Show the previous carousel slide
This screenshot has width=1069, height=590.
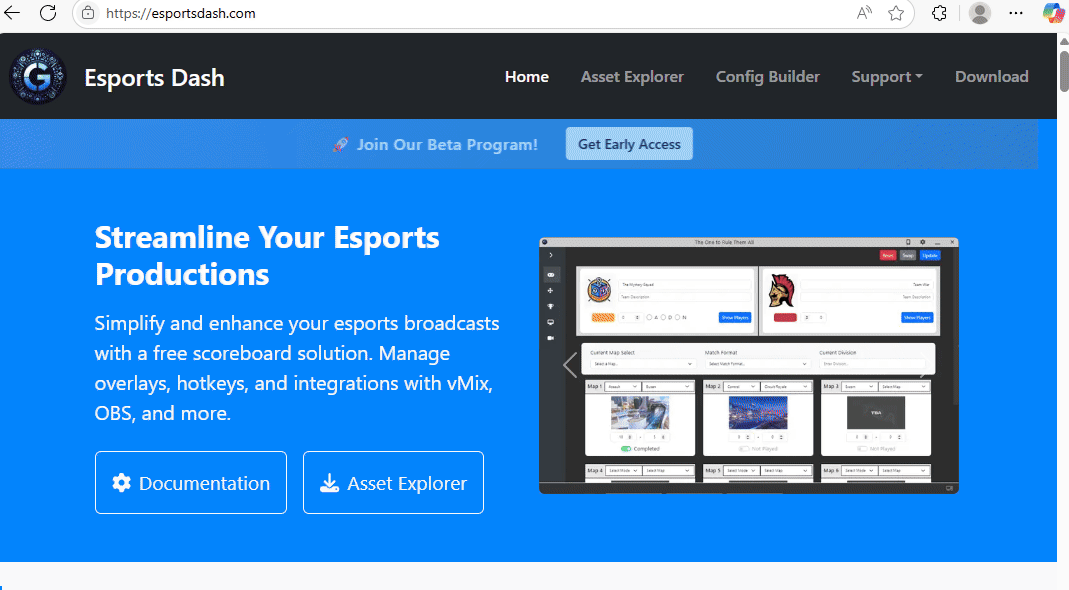570,366
